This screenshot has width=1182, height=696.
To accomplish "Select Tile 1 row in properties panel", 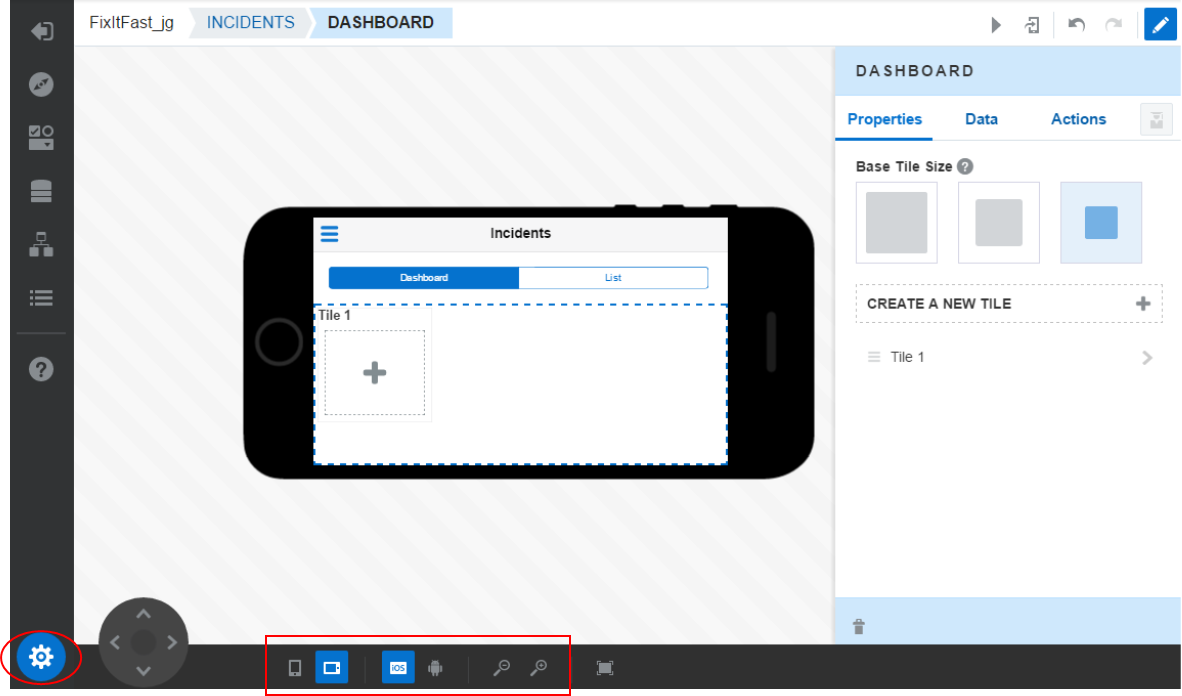I will pos(1009,357).
